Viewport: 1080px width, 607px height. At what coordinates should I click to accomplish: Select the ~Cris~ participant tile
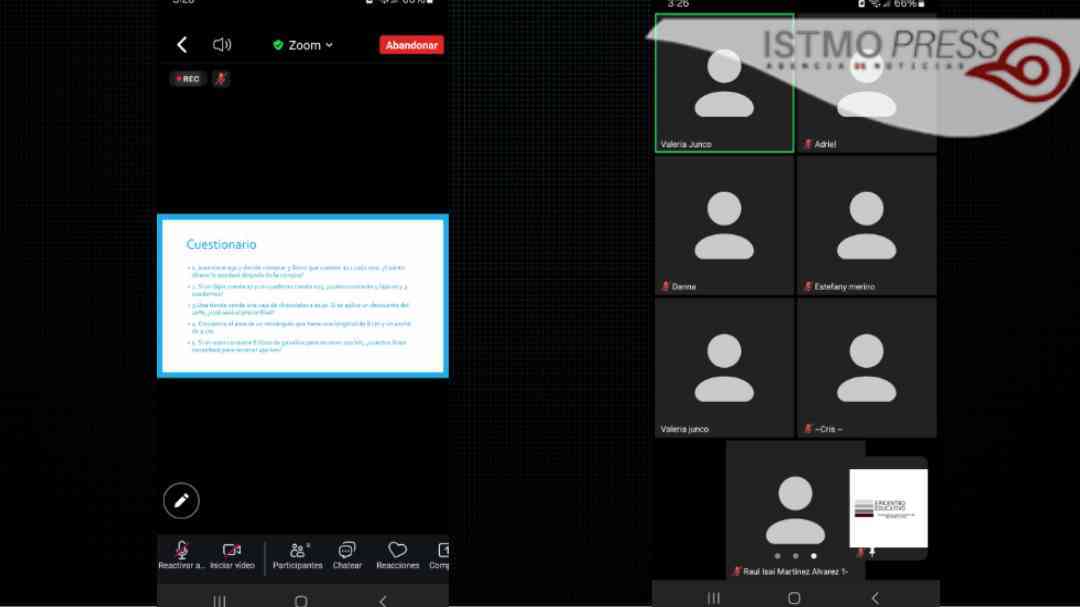(866, 368)
